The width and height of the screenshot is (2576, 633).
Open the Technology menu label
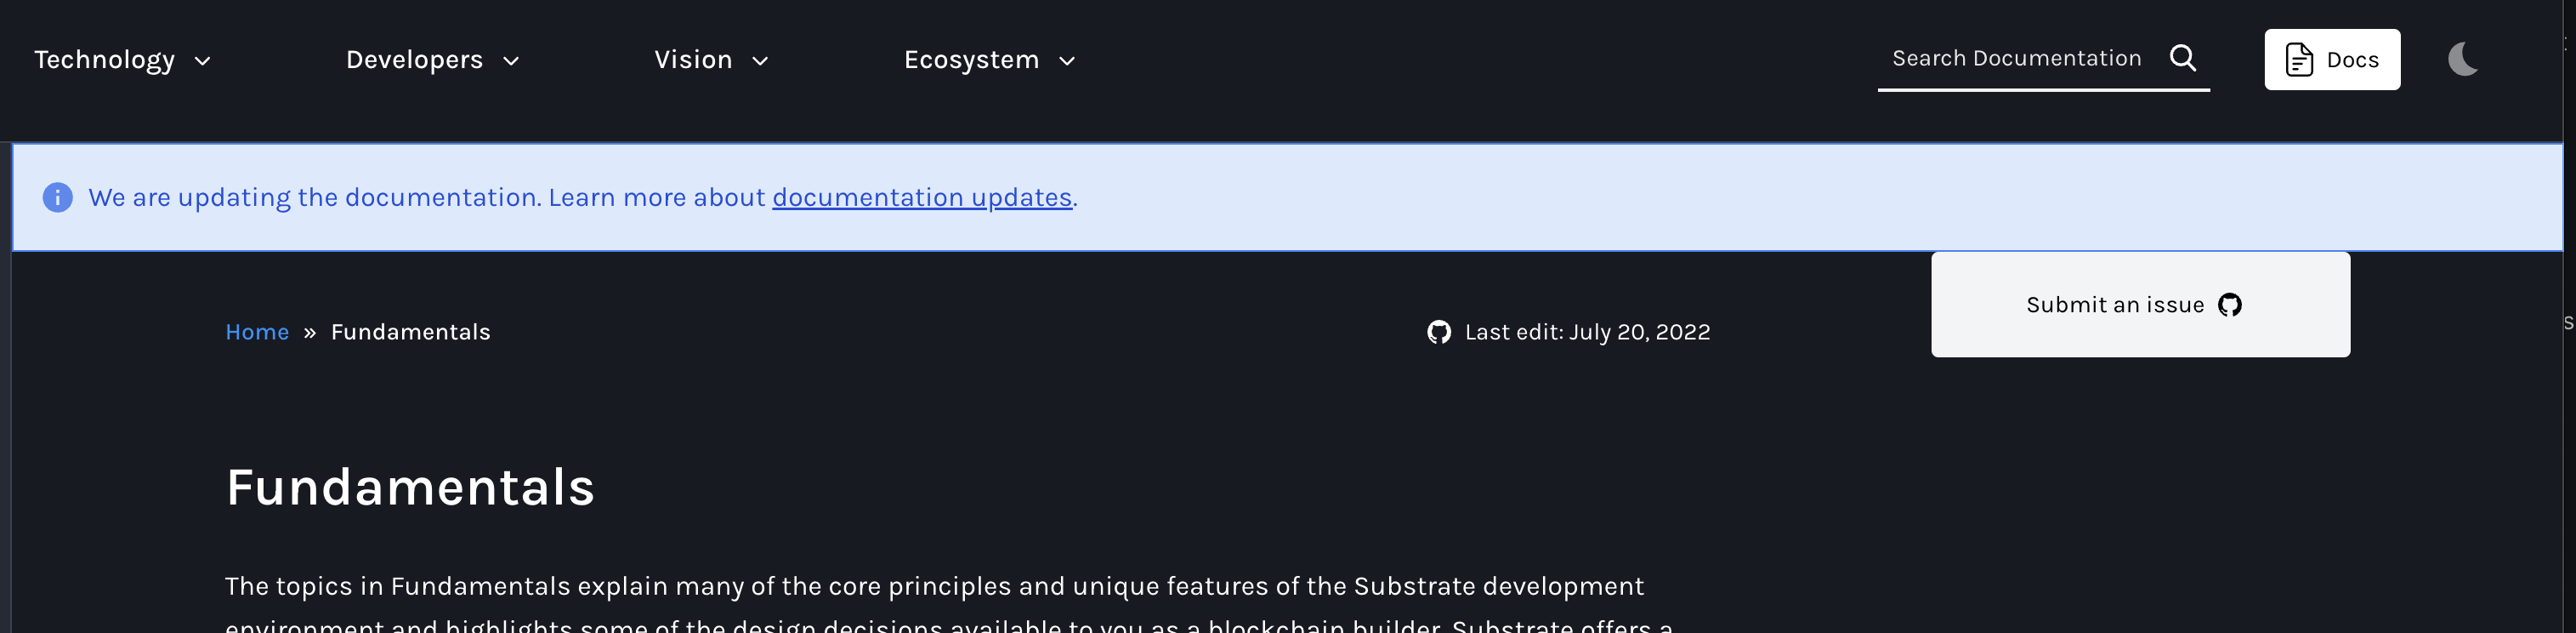click(x=105, y=60)
